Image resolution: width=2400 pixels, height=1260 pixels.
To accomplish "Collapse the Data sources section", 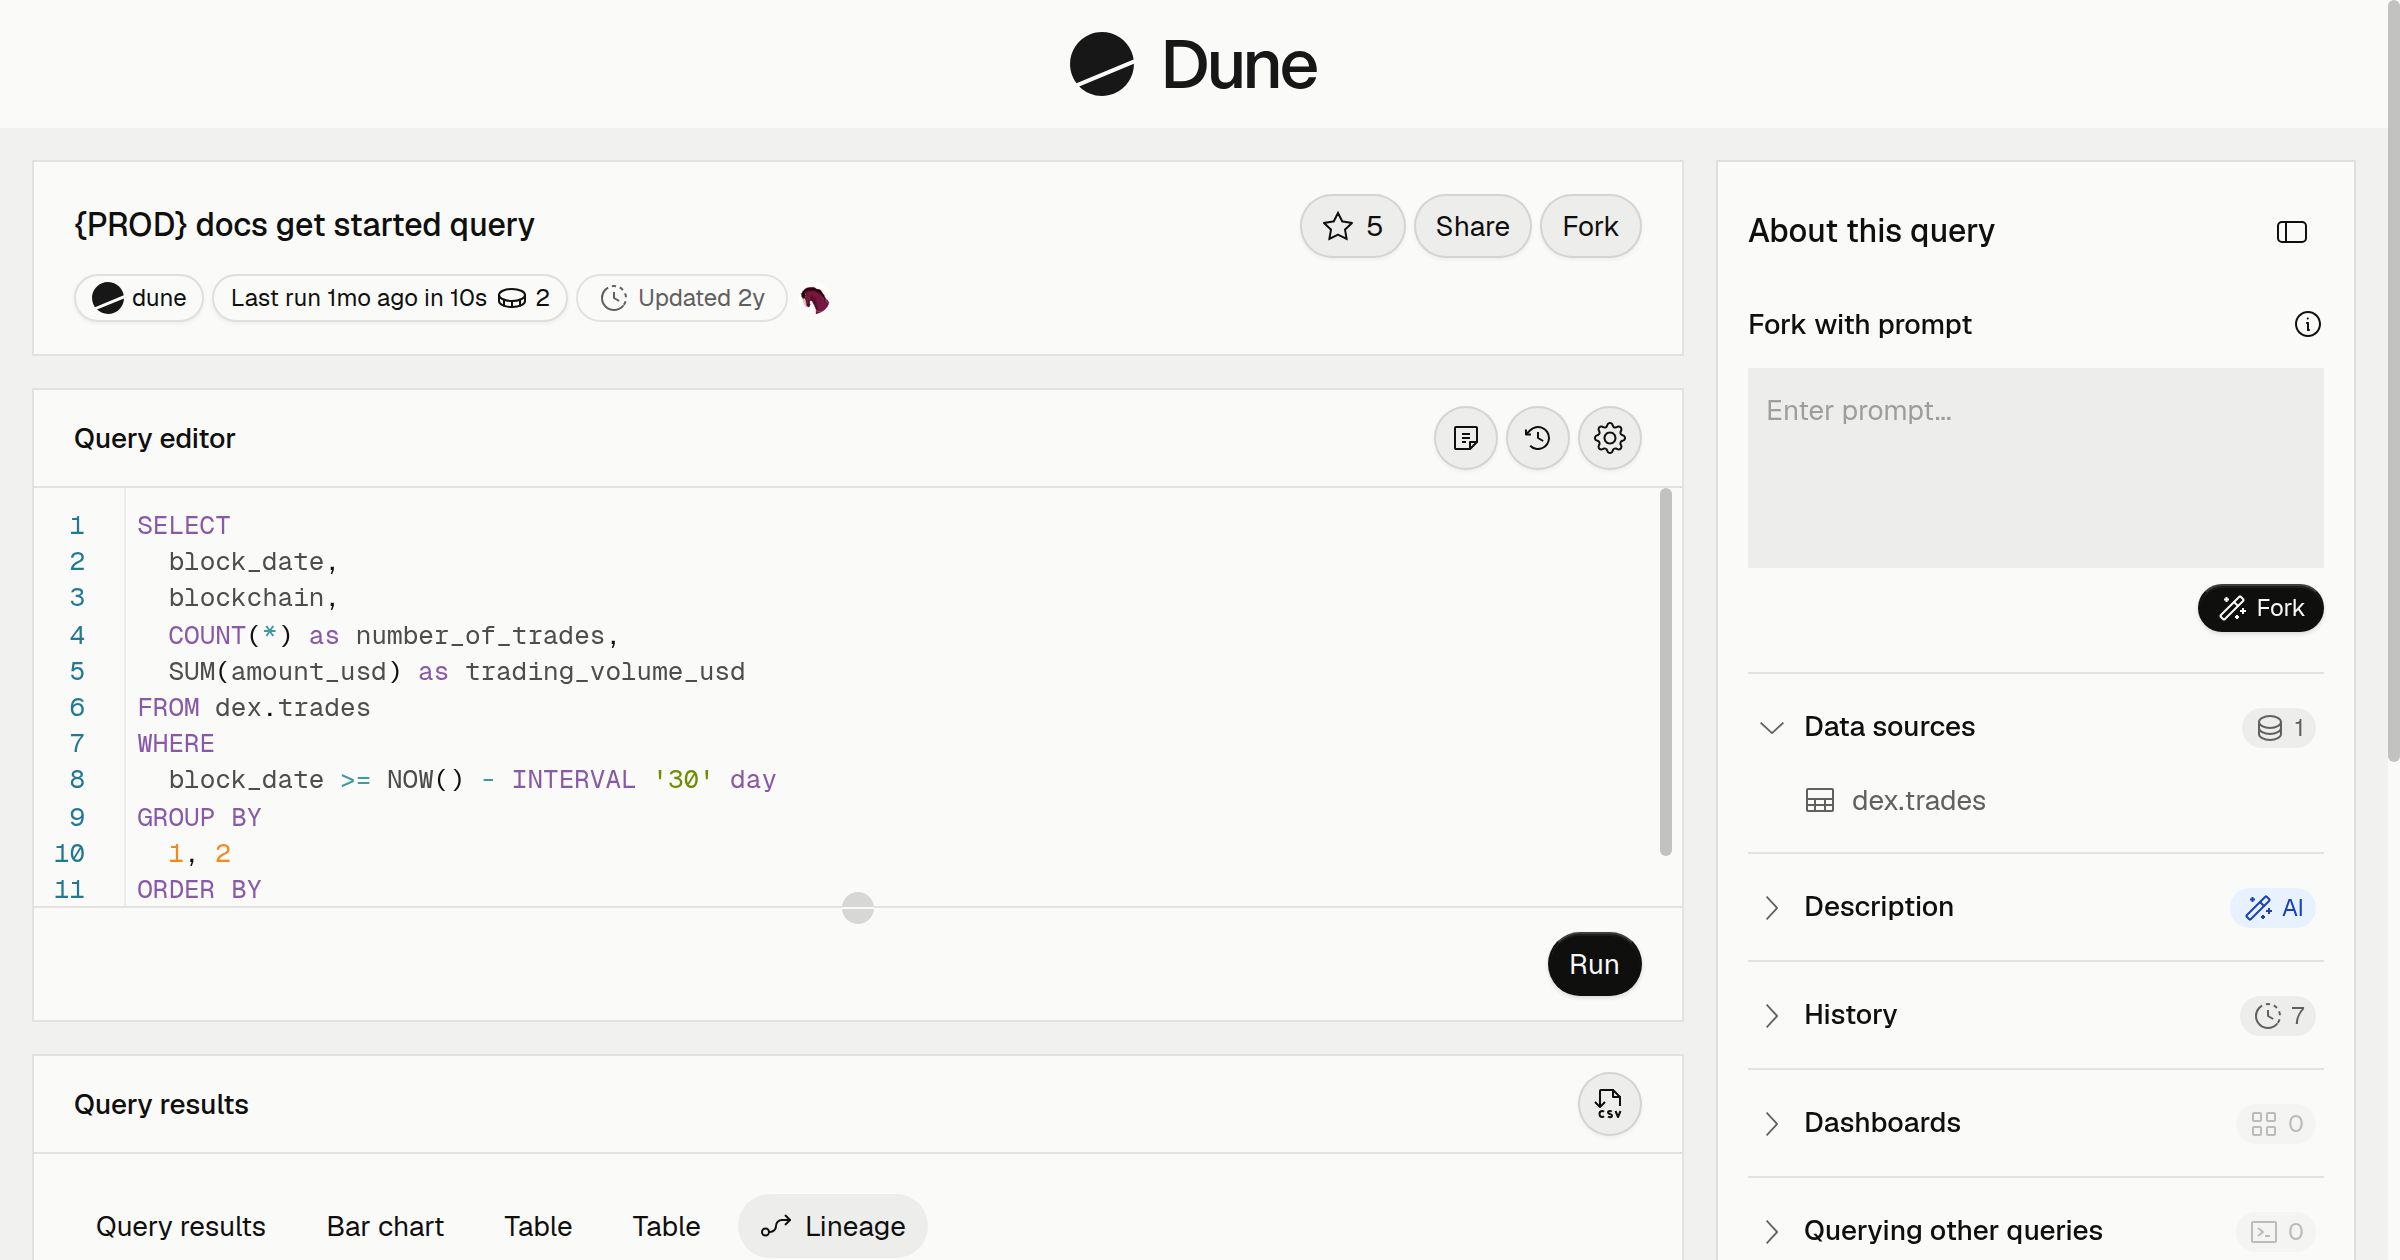I will [1771, 727].
